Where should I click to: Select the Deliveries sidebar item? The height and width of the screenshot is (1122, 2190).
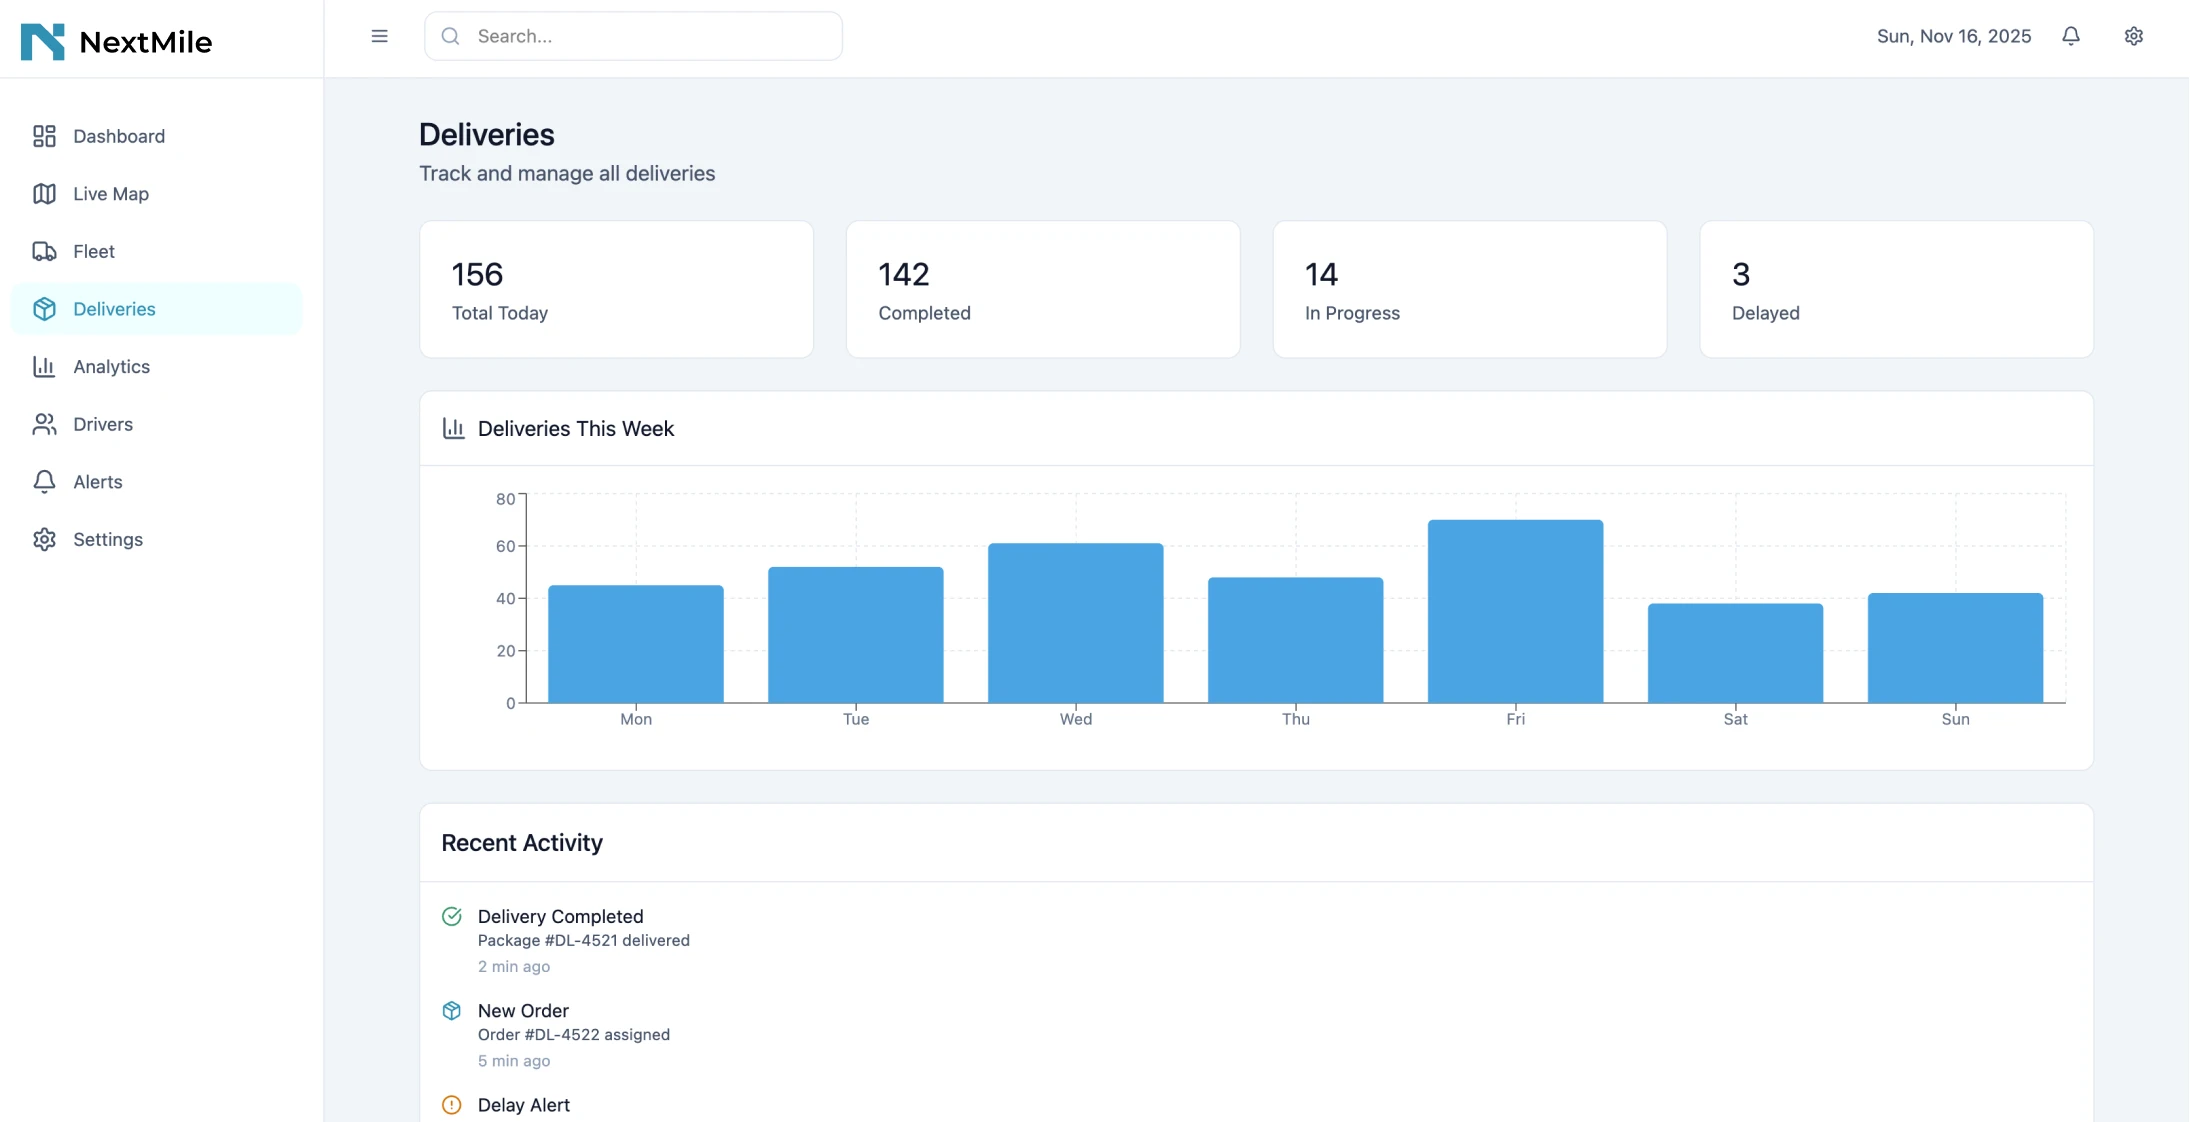click(114, 309)
